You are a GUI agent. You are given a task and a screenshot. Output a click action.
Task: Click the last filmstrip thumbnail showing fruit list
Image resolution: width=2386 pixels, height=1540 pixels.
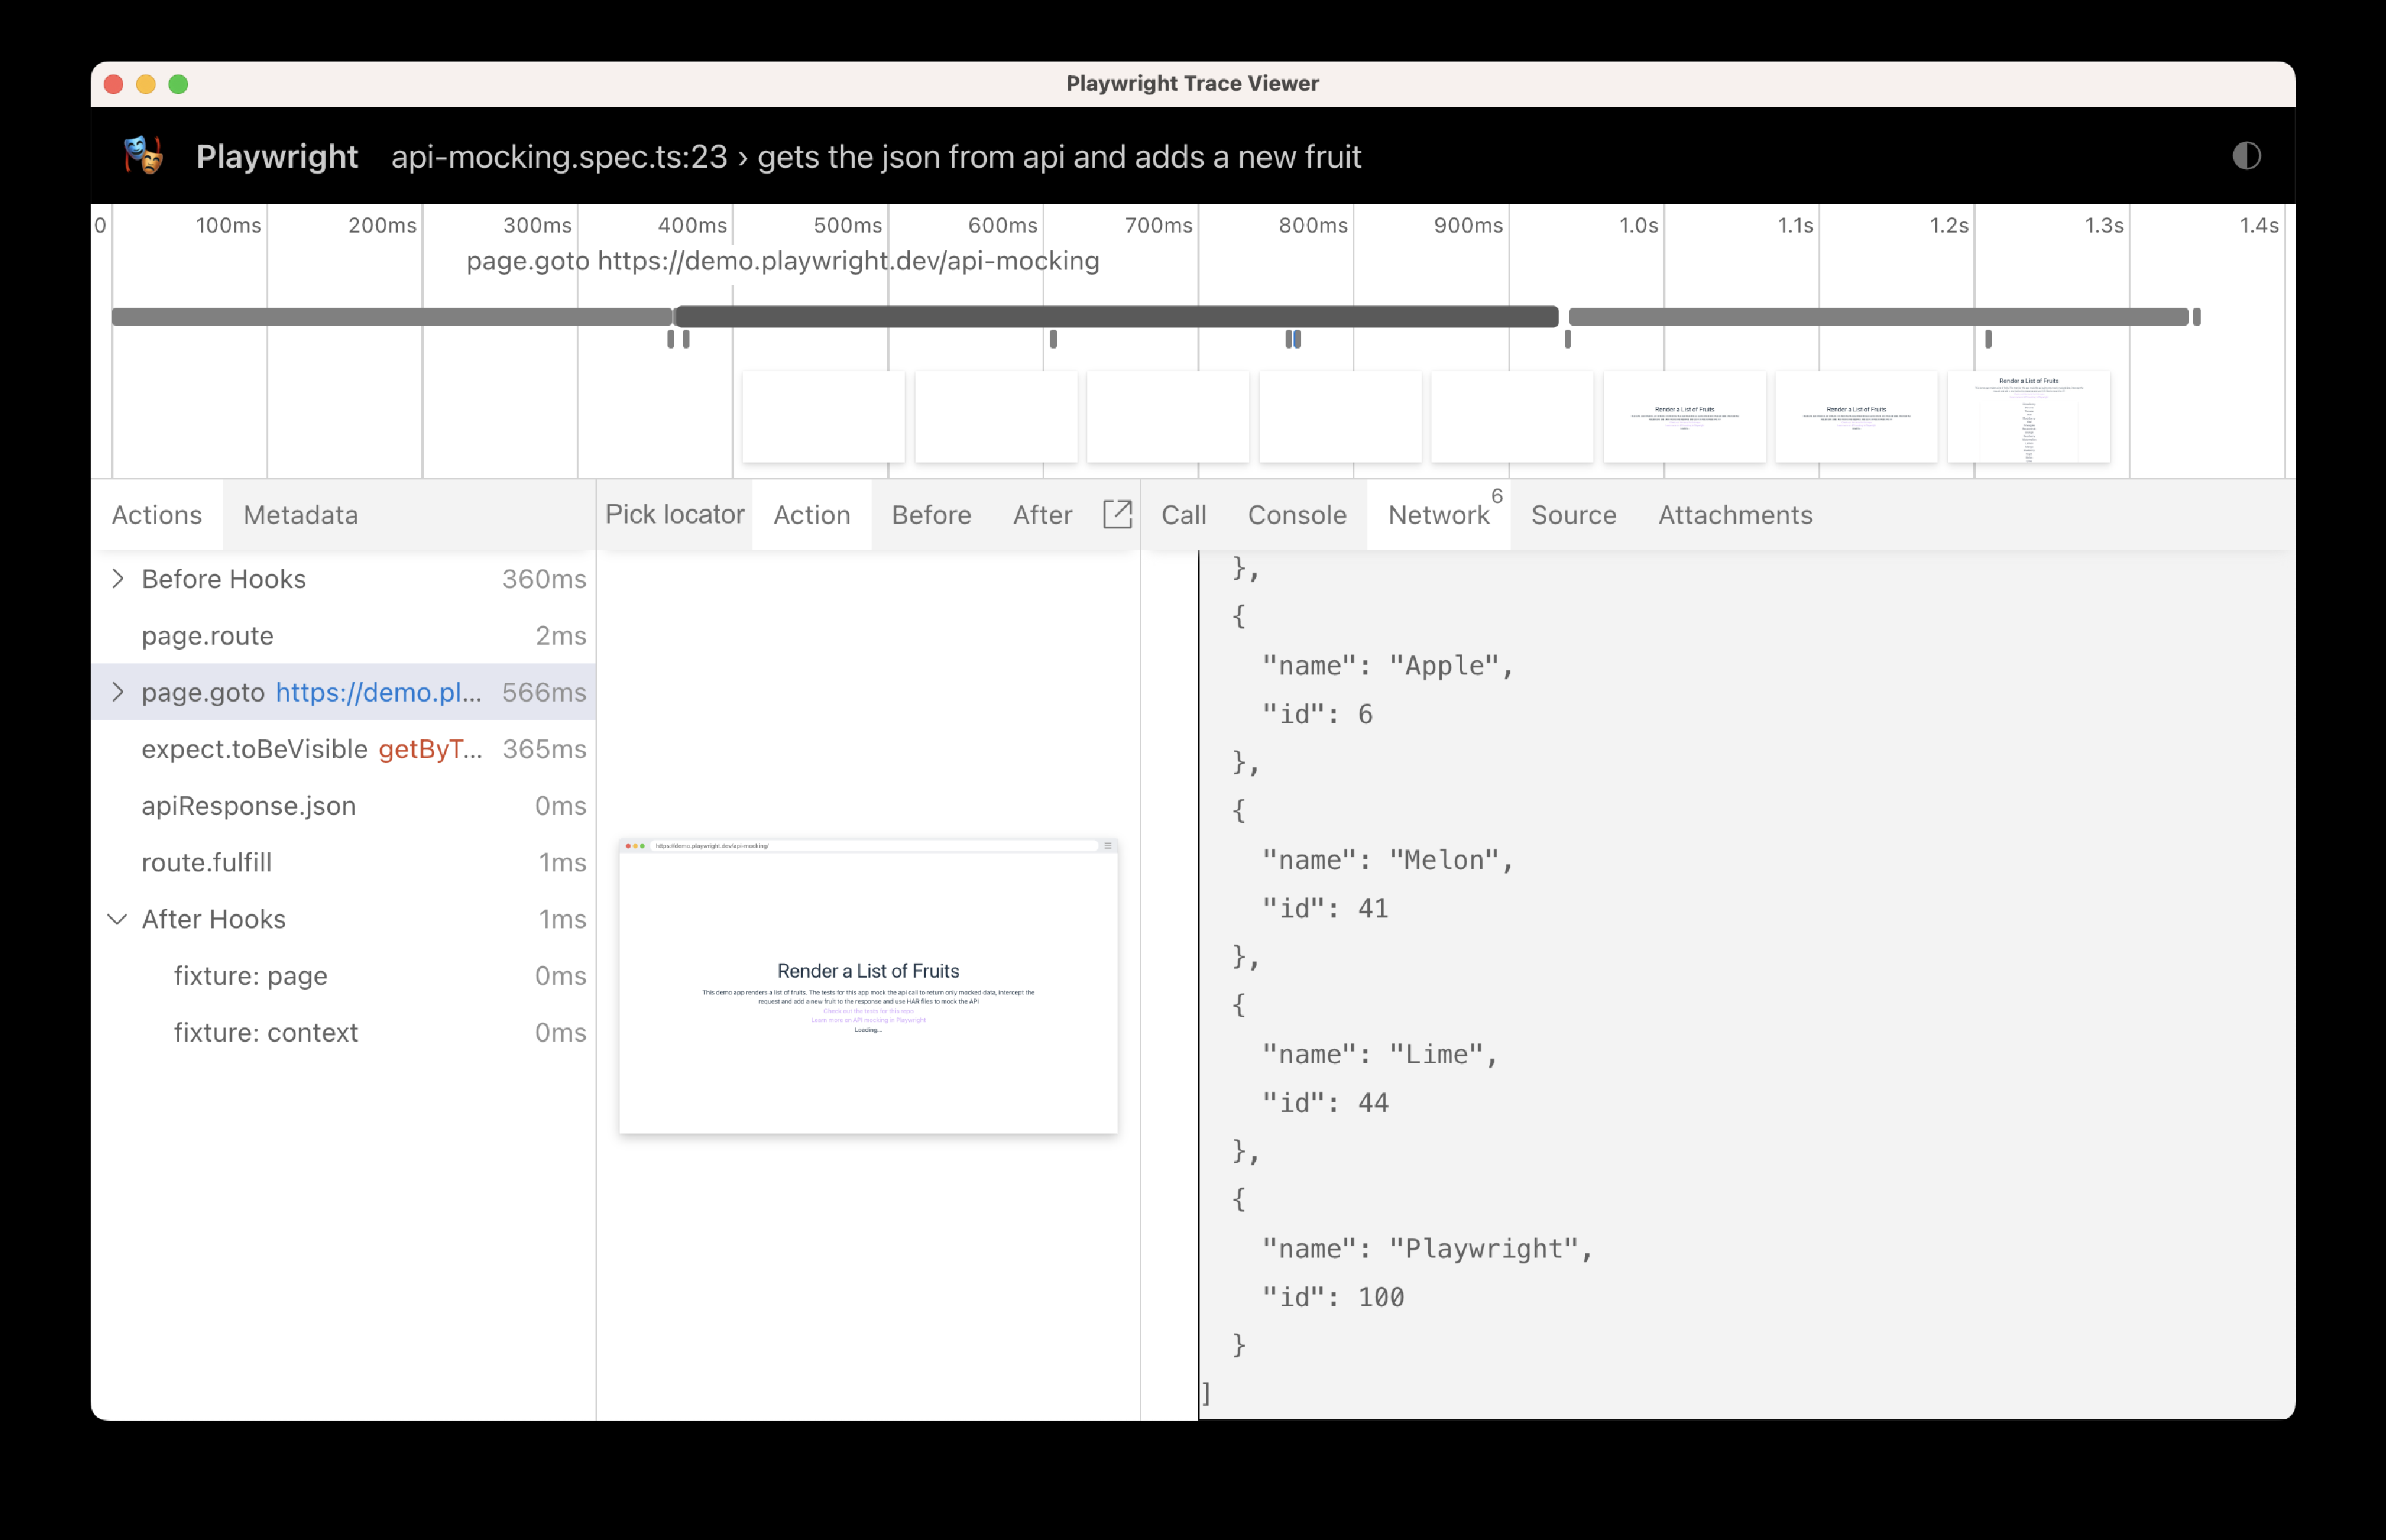(x=2029, y=417)
